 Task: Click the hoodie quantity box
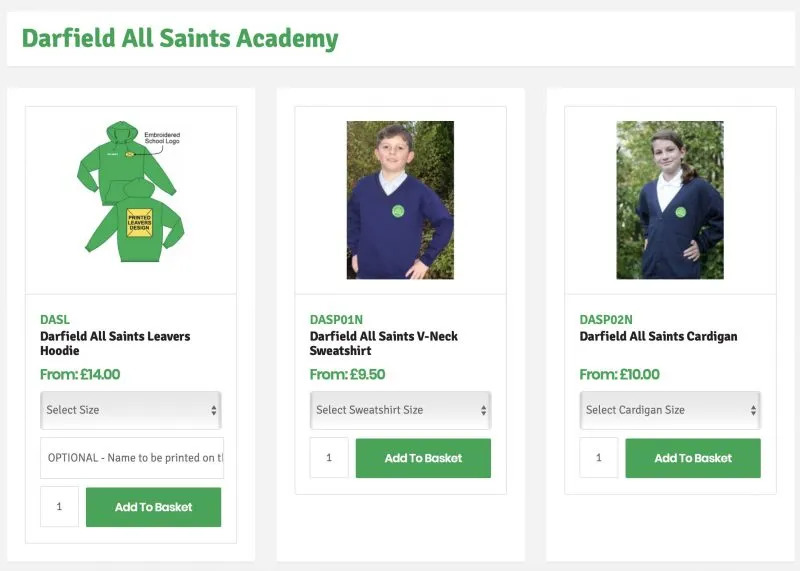pos(59,507)
